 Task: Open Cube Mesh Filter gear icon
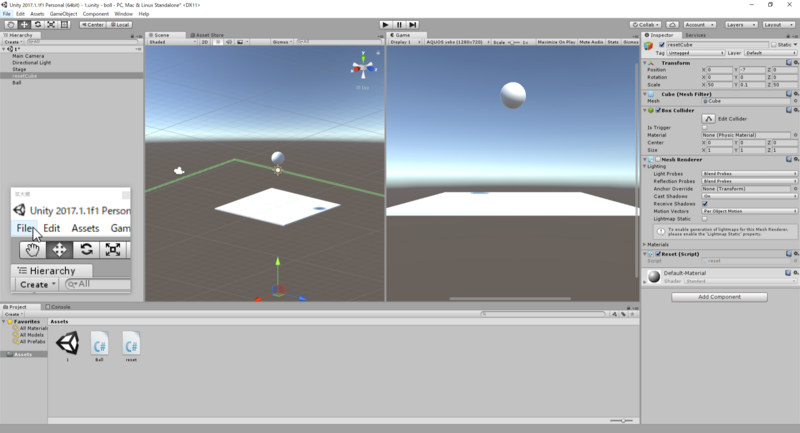pos(796,94)
